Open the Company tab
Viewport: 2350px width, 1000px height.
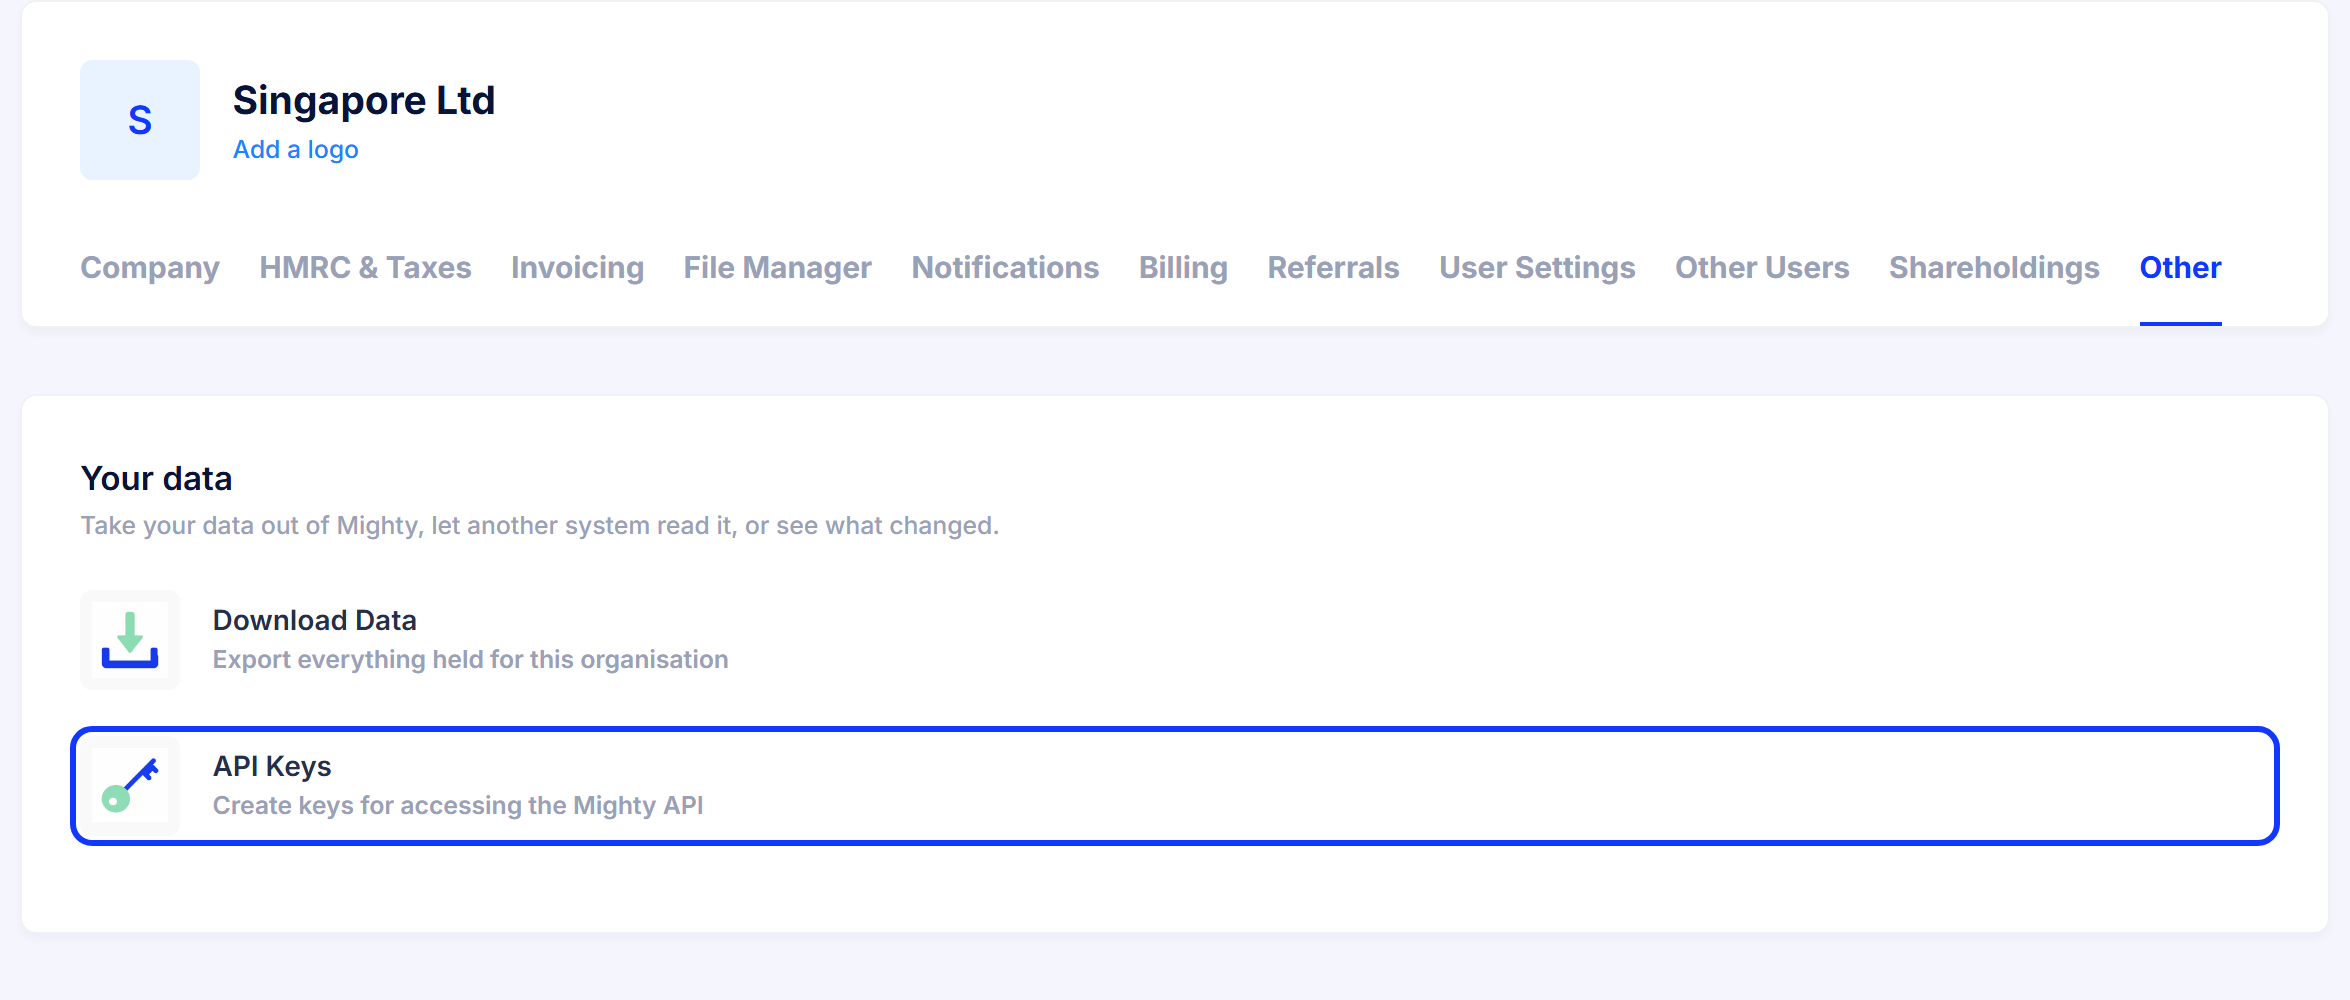point(150,267)
